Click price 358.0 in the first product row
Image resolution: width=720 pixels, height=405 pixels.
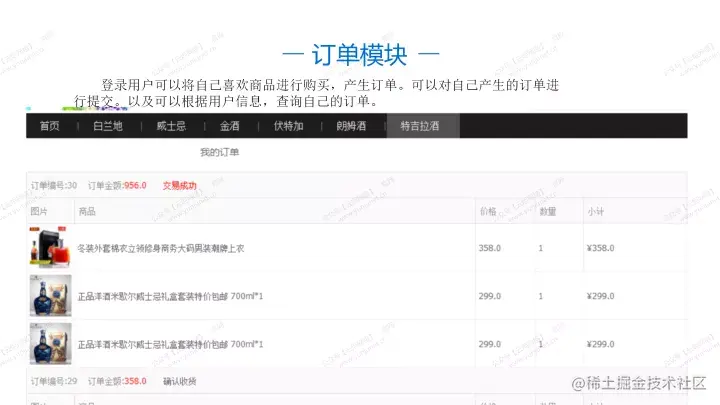(489, 248)
